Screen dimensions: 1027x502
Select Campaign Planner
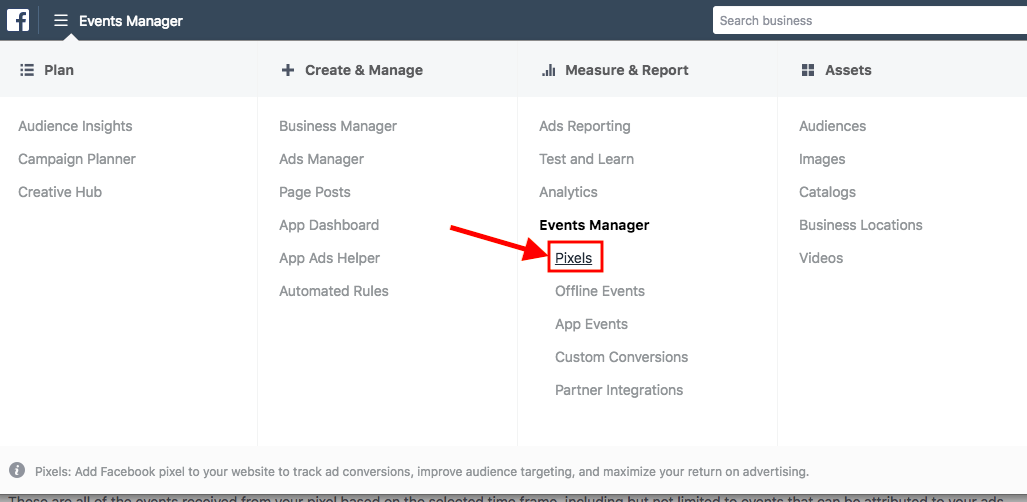(77, 159)
